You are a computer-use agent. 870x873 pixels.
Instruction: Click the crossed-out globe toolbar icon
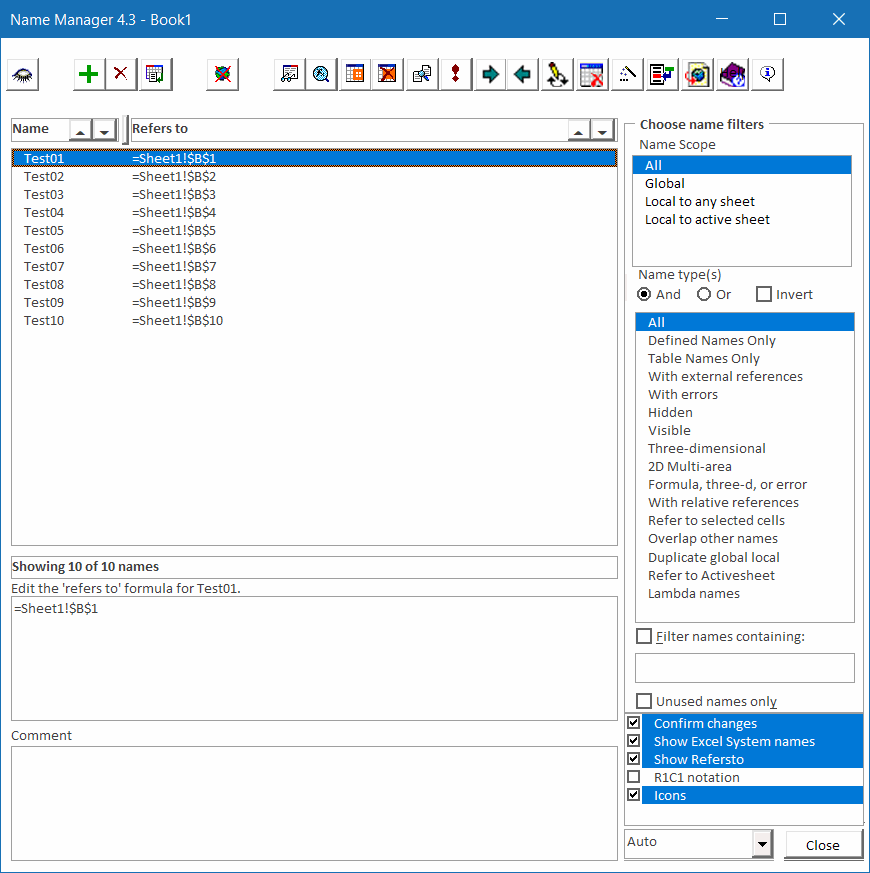click(222, 74)
